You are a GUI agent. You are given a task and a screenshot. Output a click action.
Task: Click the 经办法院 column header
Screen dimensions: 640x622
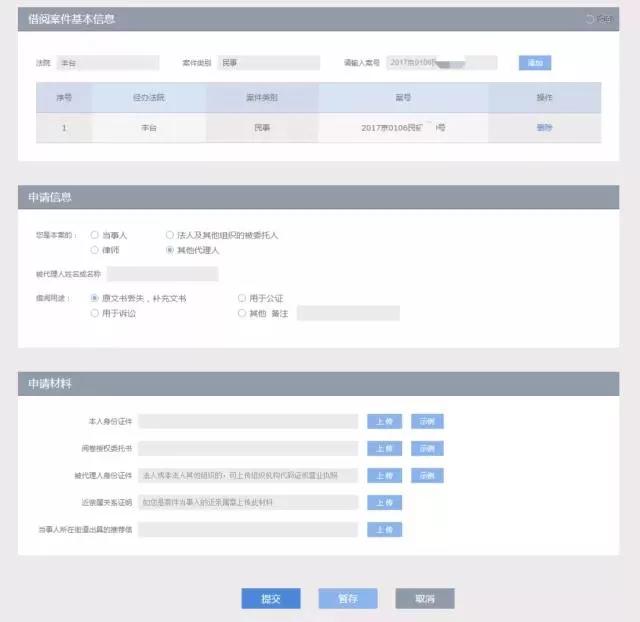149,98
